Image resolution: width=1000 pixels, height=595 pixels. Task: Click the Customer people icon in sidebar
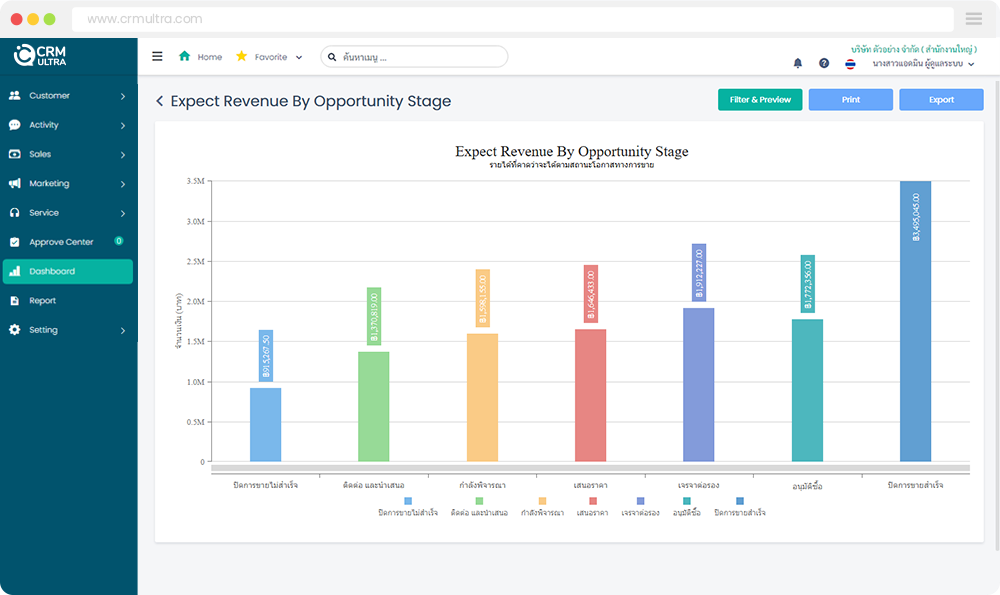[15, 95]
